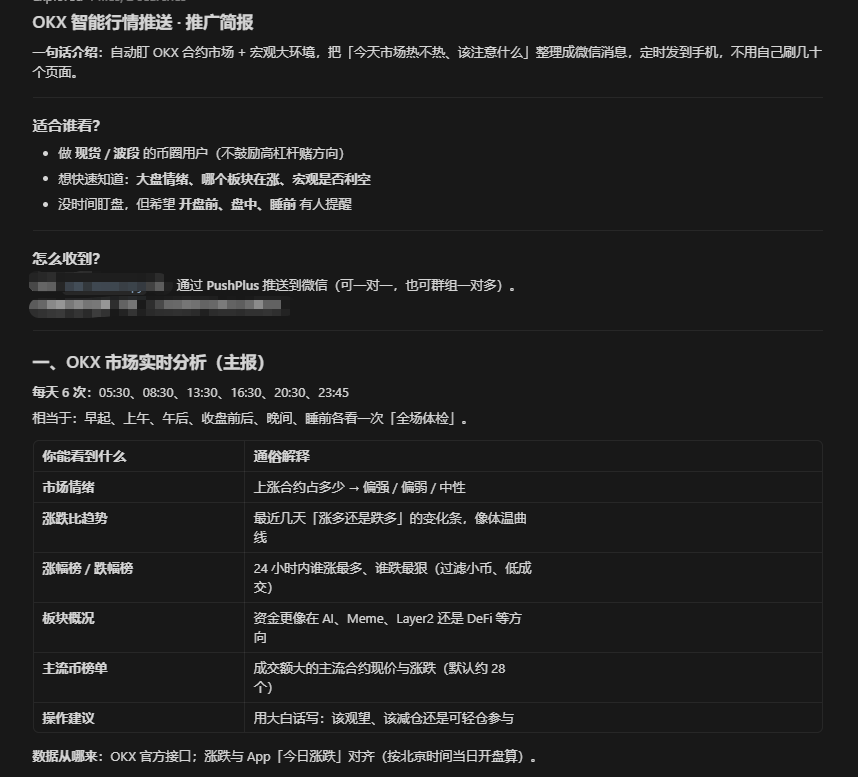Select the bullet mentioning '现货 / 波段'

[x=201, y=153]
